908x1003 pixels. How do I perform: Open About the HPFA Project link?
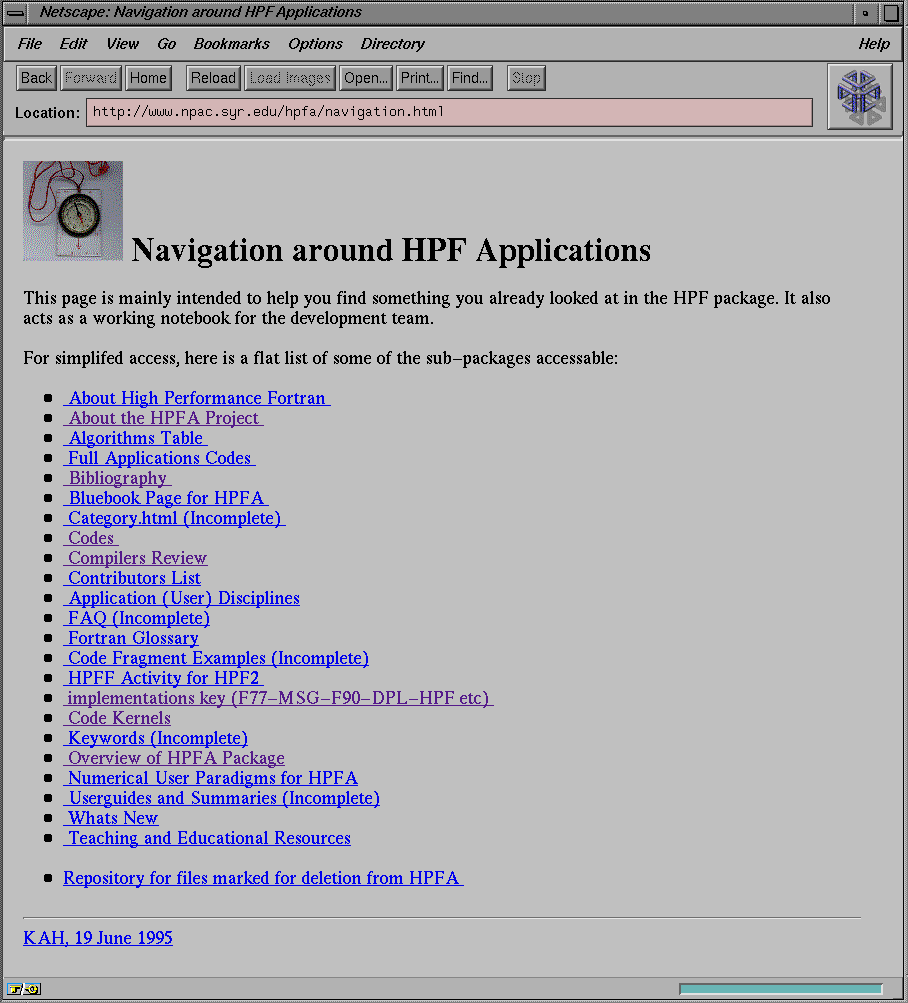coord(163,418)
